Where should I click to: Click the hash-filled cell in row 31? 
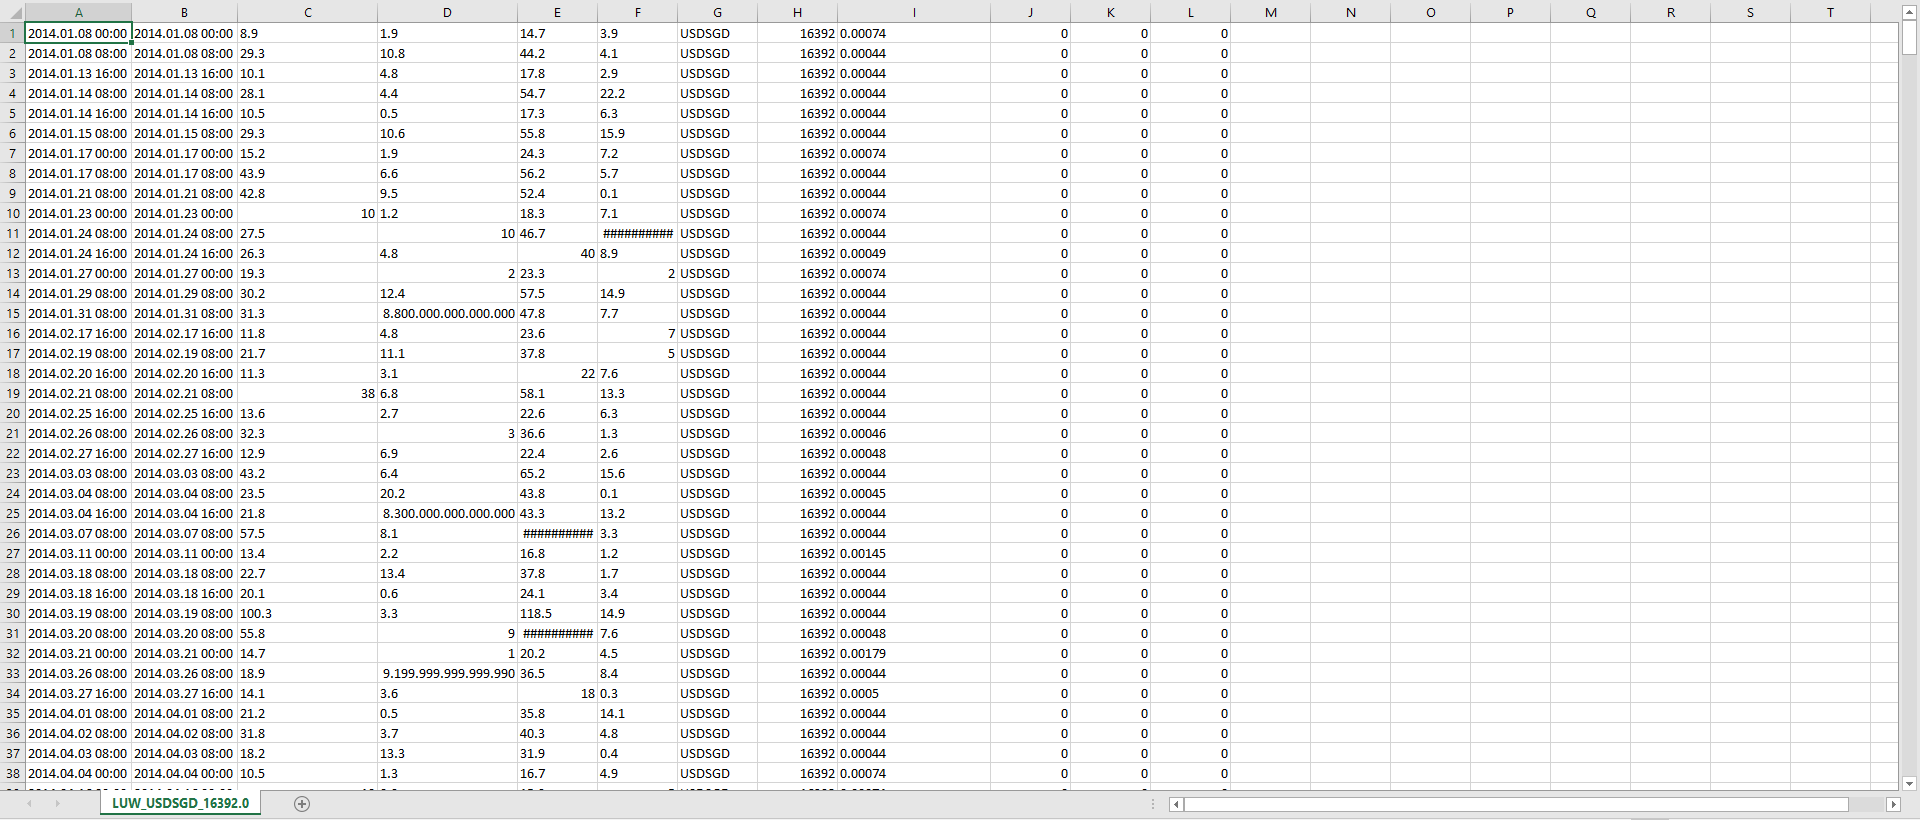(x=557, y=633)
